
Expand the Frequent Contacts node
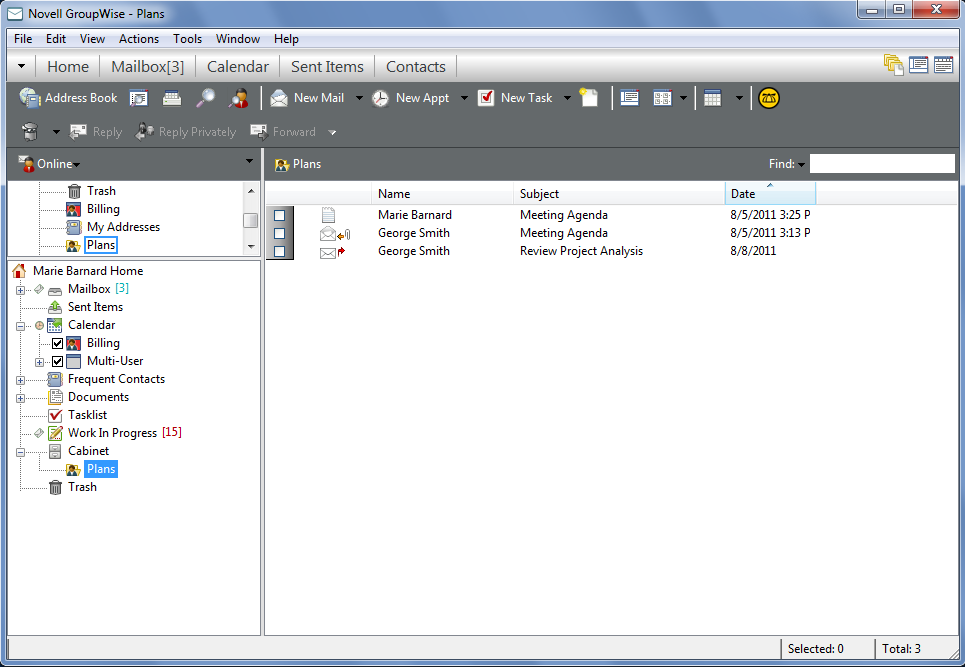click(x=20, y=380)
